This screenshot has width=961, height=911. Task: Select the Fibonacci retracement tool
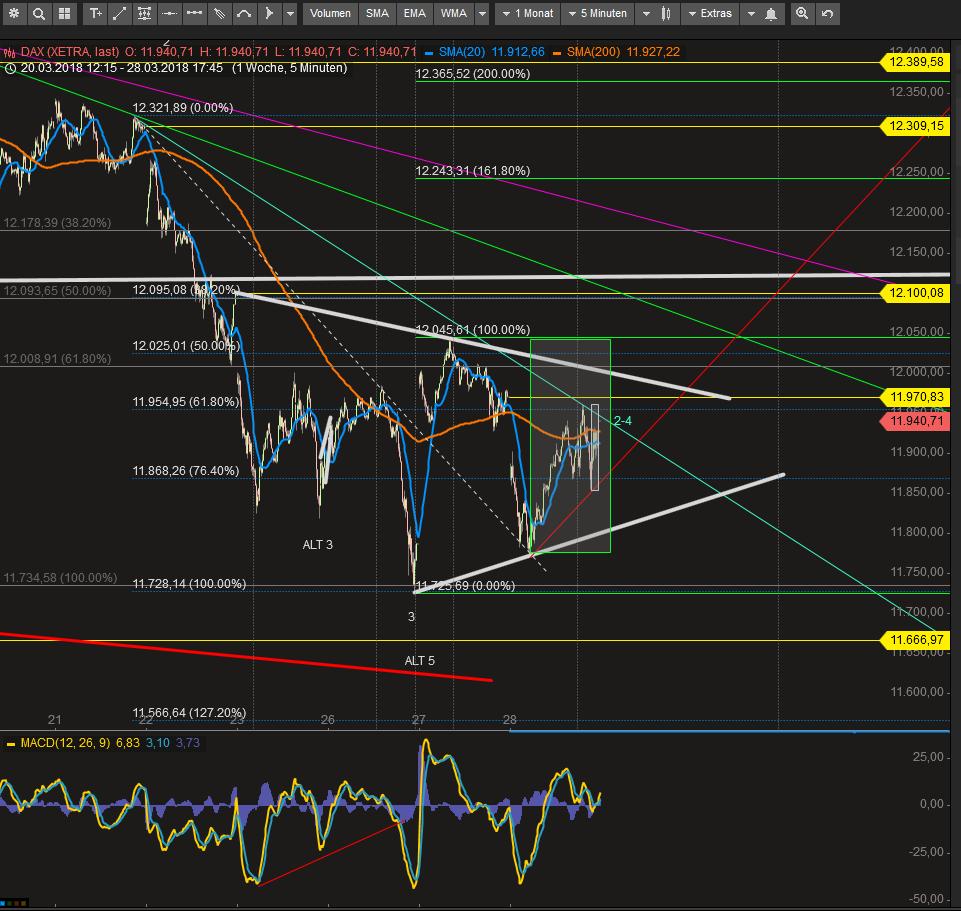pyautogui.click(x=145, y=13)
